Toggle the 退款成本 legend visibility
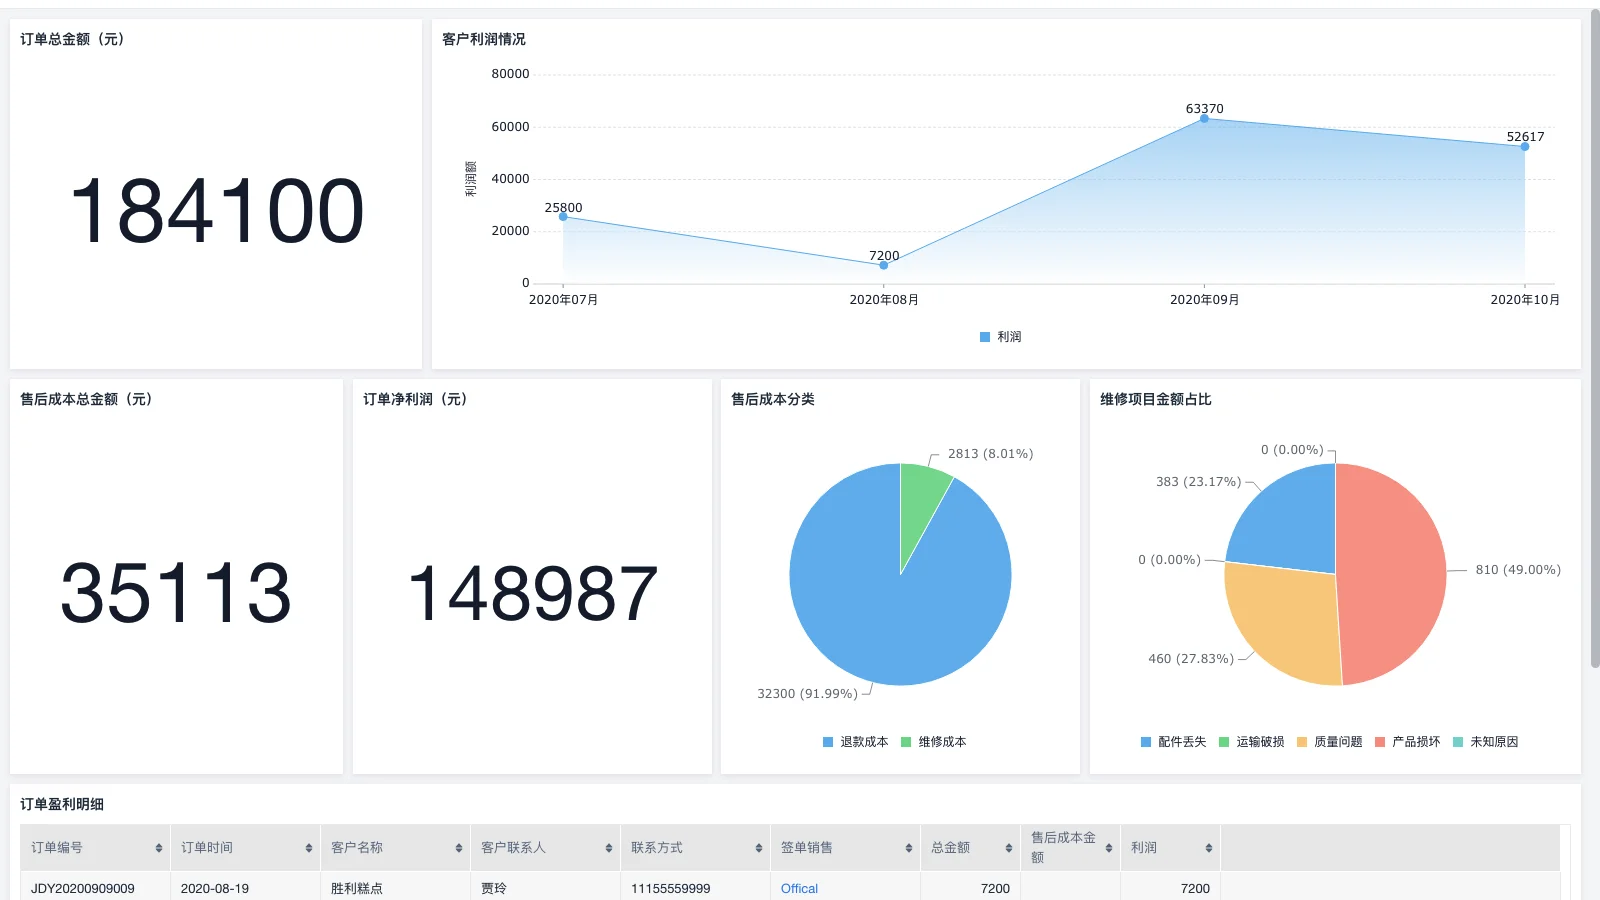1600x900 pixels. click(x=826, y=742)
